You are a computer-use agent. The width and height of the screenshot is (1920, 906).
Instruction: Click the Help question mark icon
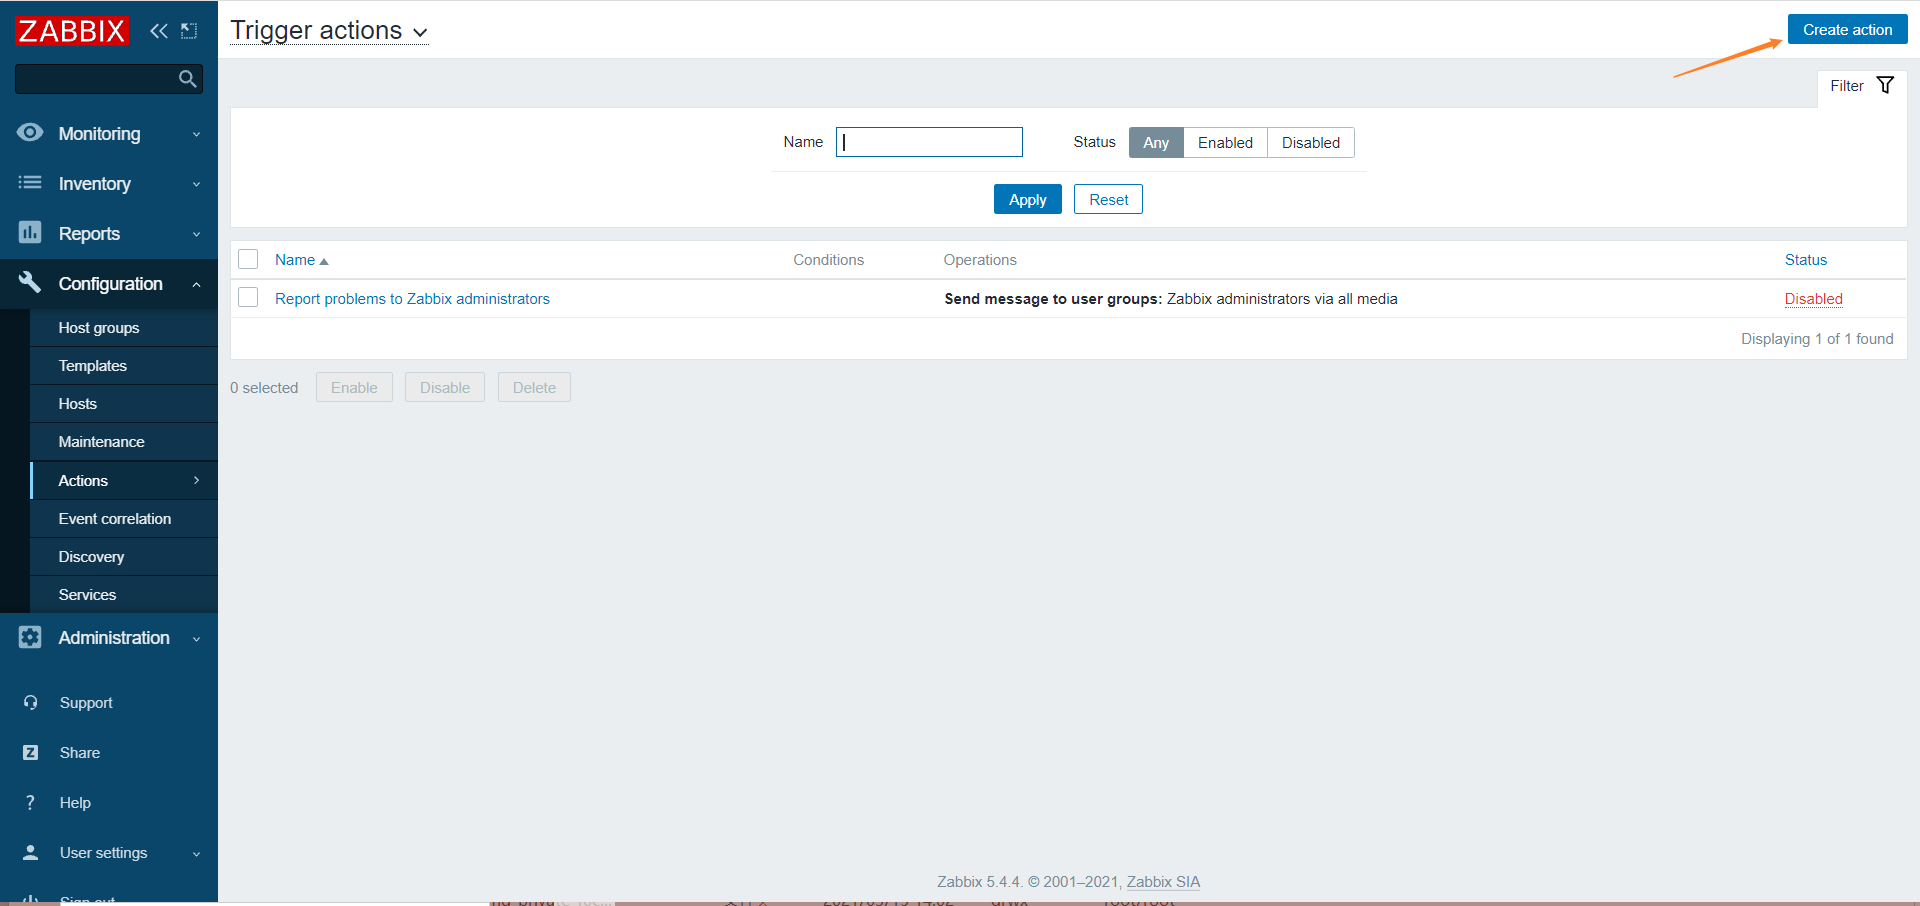click(x=31, y=803)
